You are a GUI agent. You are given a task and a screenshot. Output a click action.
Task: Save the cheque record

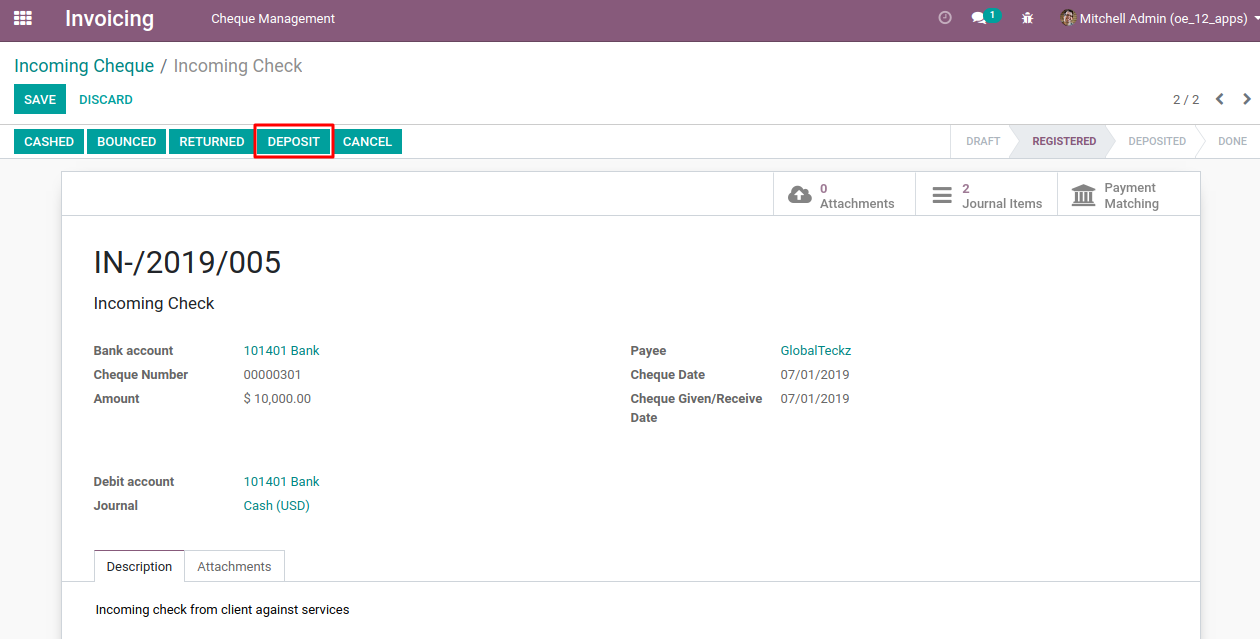[x=40, y=99]
